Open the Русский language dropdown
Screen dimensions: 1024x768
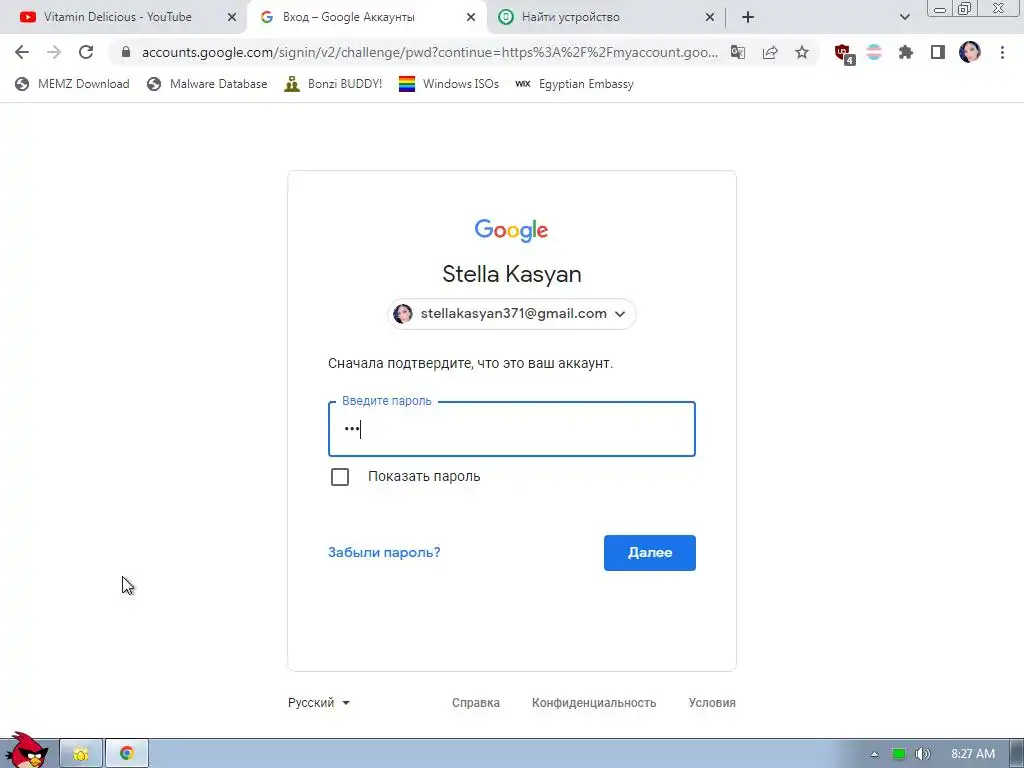319,703
